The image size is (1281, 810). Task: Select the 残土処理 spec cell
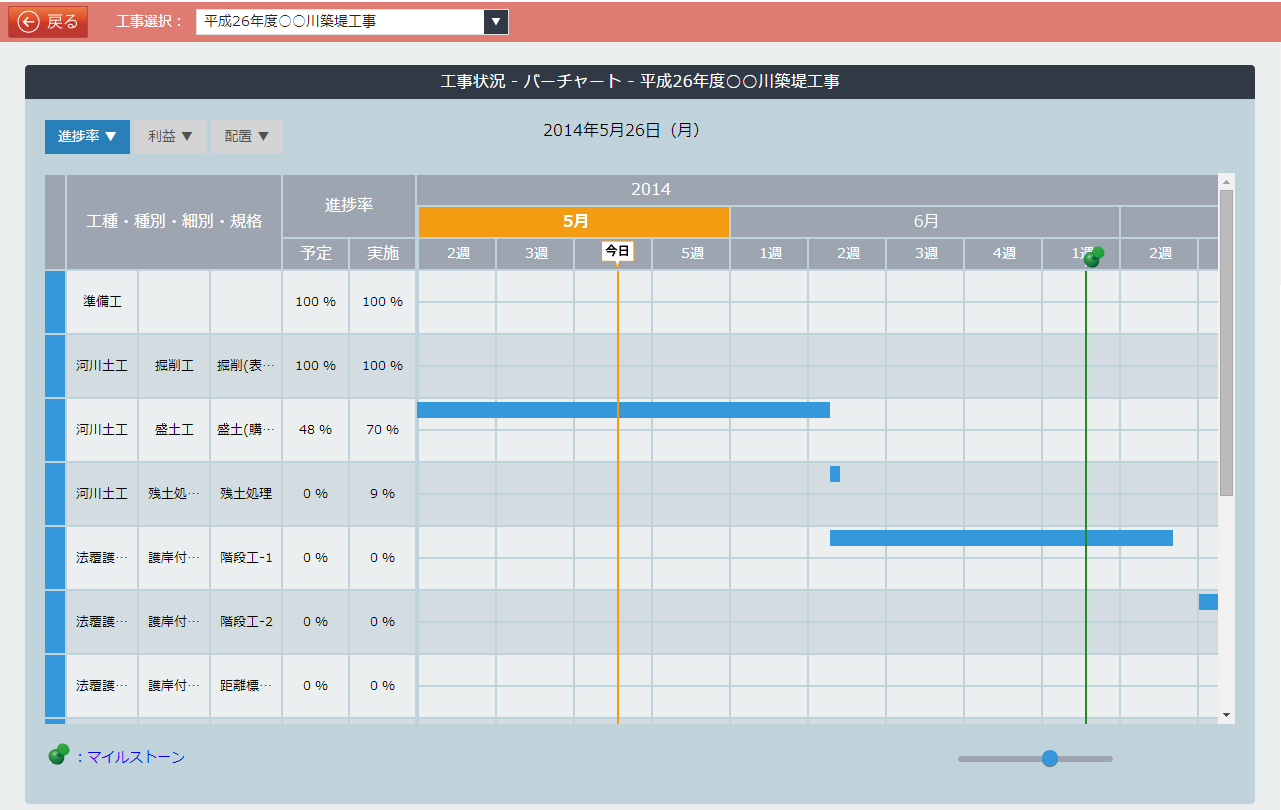246,493
